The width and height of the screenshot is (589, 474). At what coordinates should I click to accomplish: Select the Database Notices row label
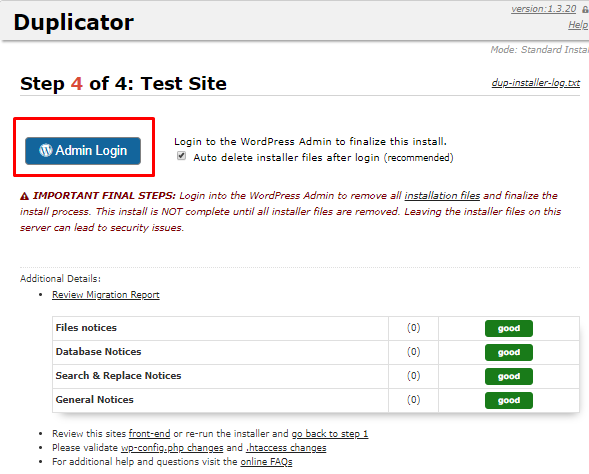(98, 352)
